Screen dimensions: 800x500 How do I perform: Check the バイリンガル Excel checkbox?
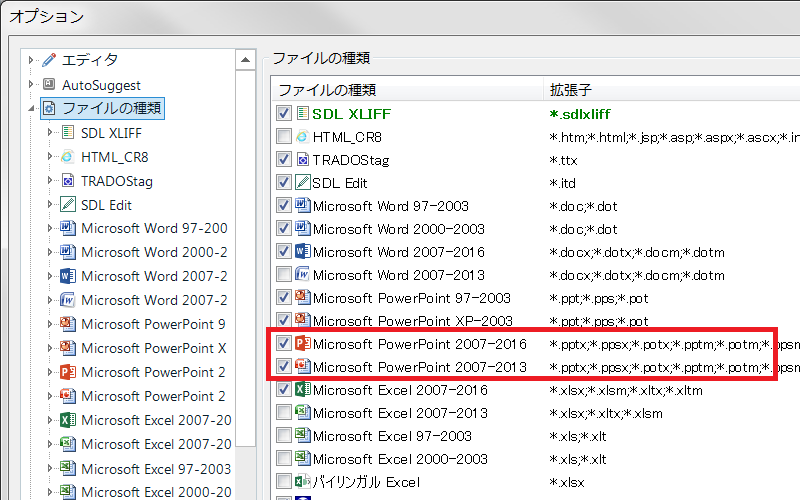[284, 481]
